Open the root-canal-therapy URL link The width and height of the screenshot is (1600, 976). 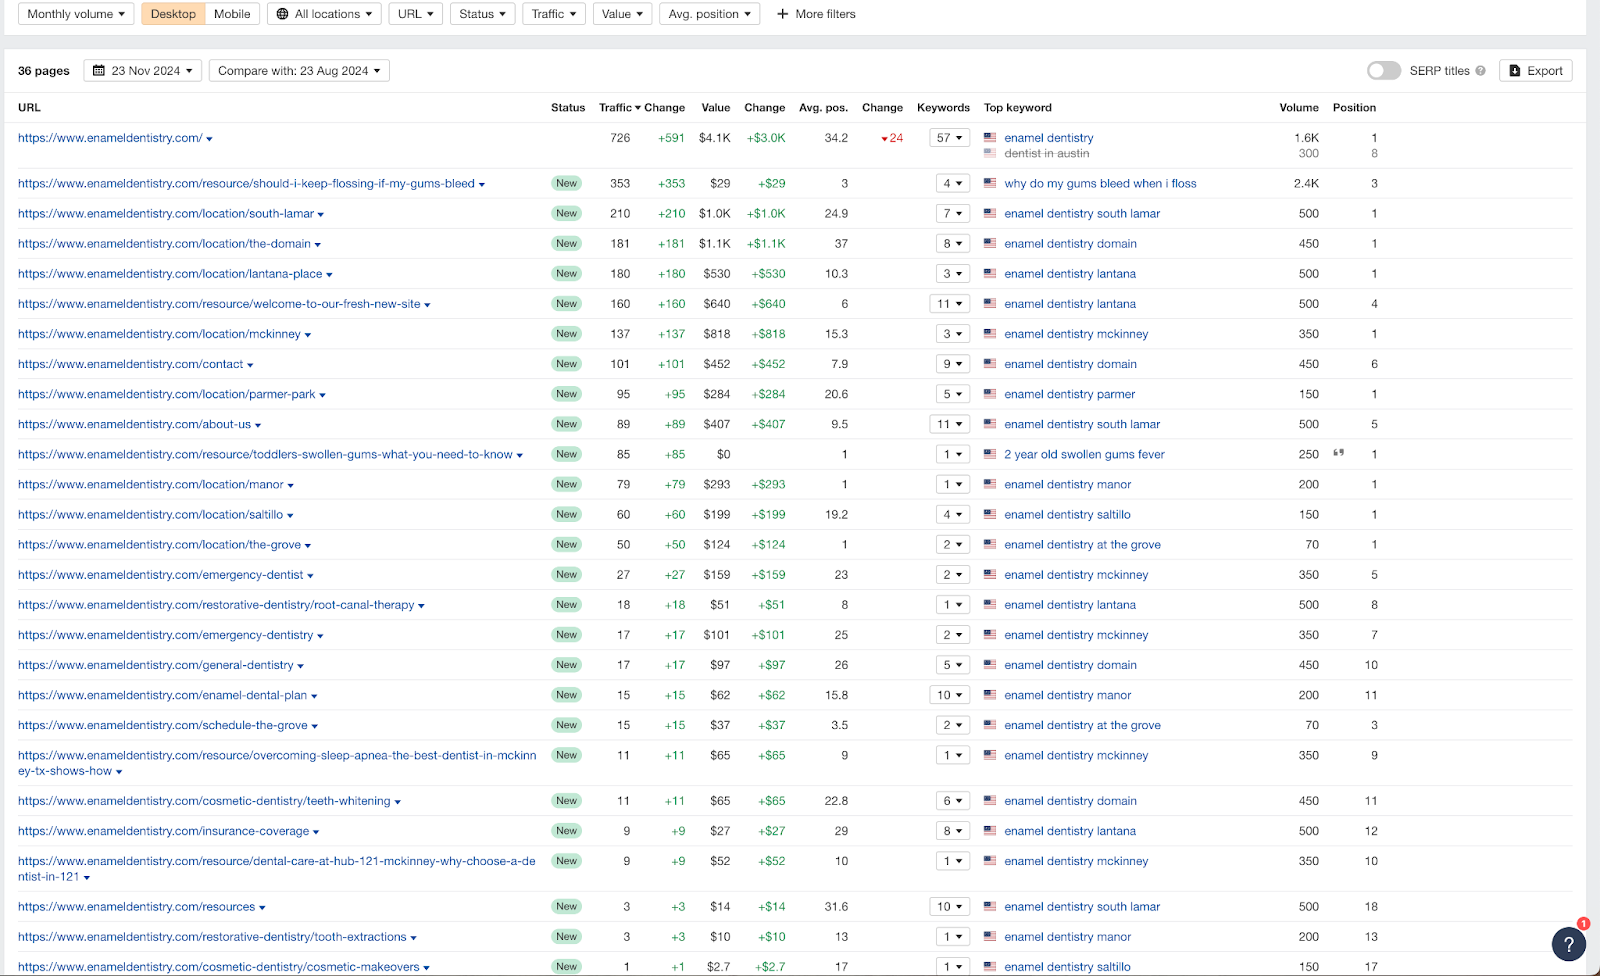click(216, 605)
